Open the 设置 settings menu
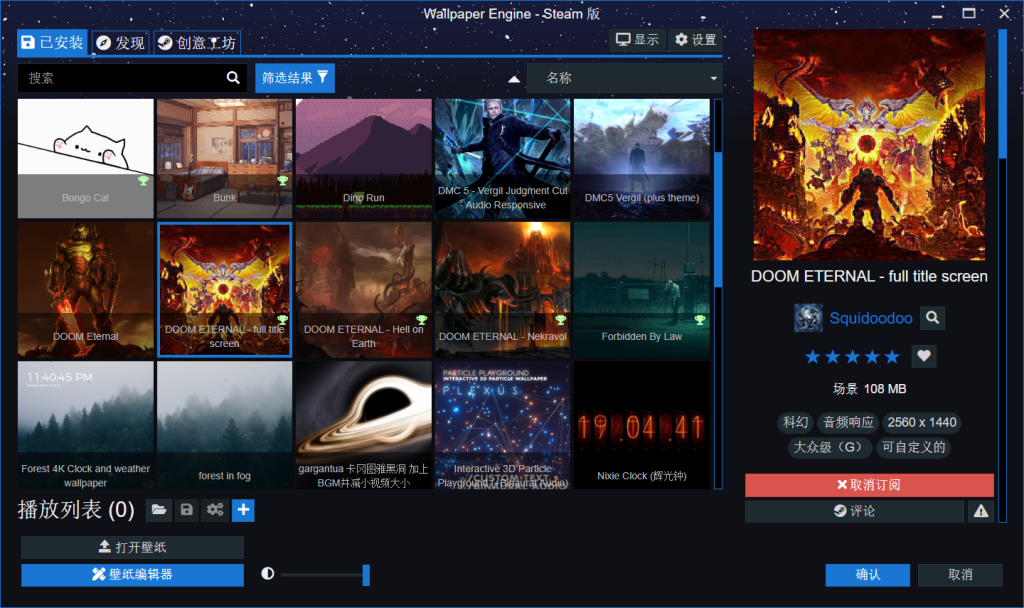1024x608 pixels. tap(695, 40)
